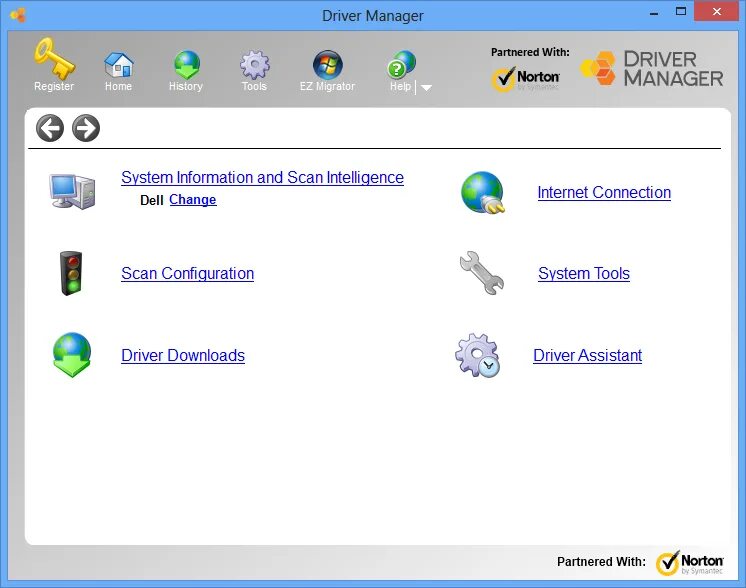Click the computer monitor system info icon
Viewport: 746px width, 588px height.
tap(72, 191)
